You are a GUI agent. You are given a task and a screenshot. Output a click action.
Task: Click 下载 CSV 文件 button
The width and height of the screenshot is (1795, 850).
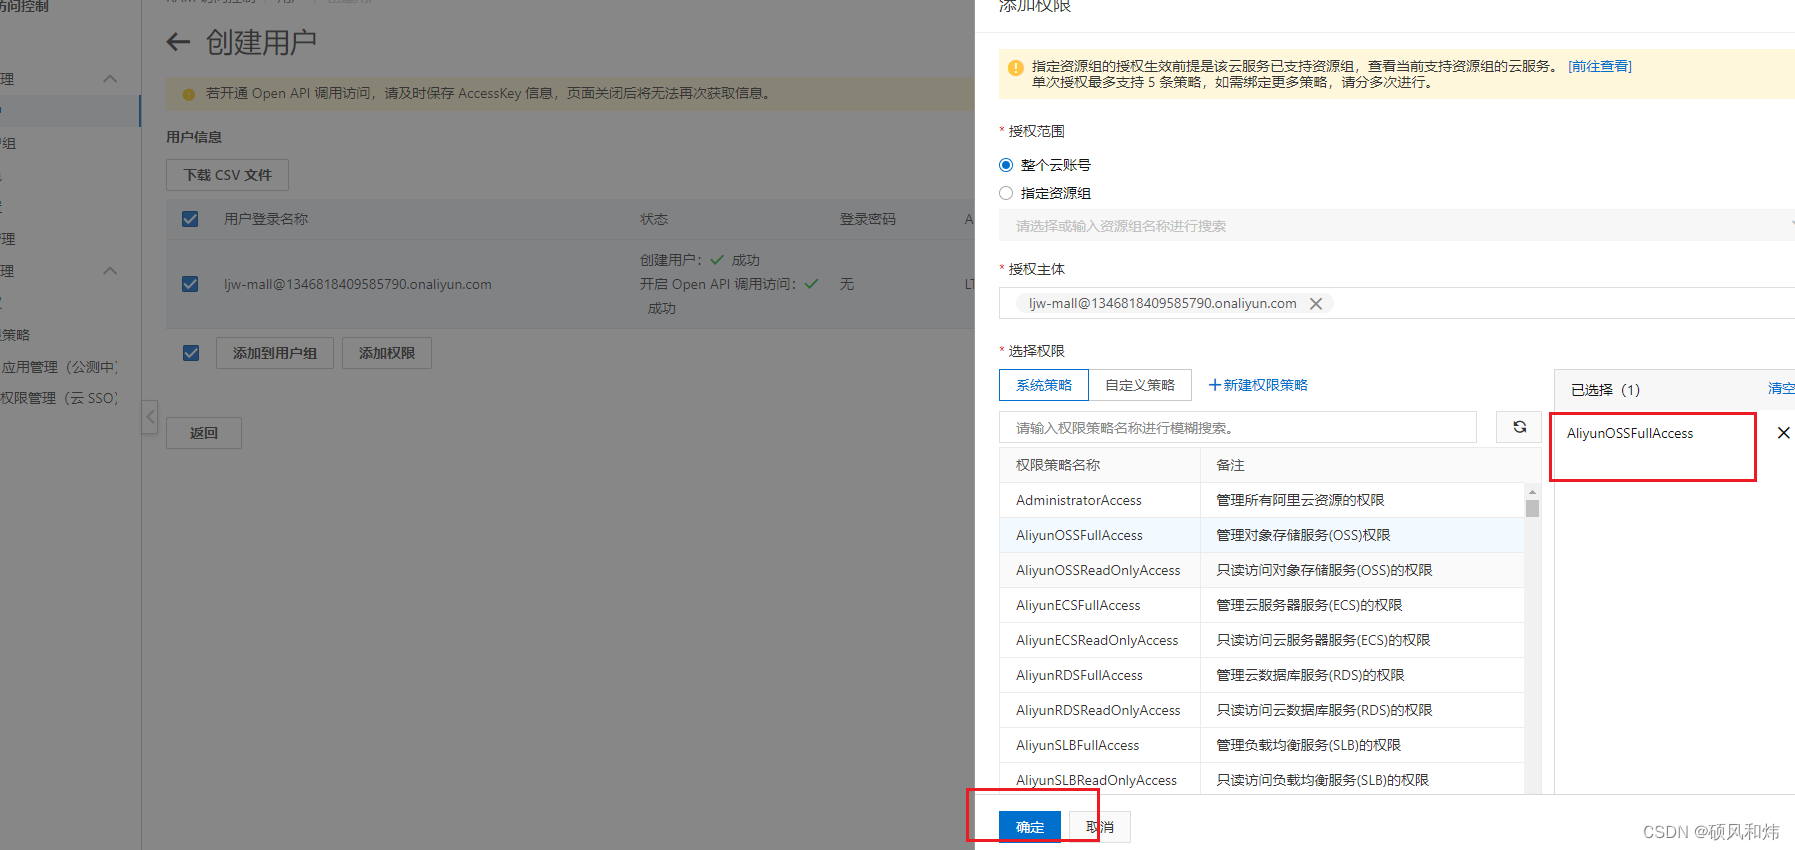click(x=227, y=175)
